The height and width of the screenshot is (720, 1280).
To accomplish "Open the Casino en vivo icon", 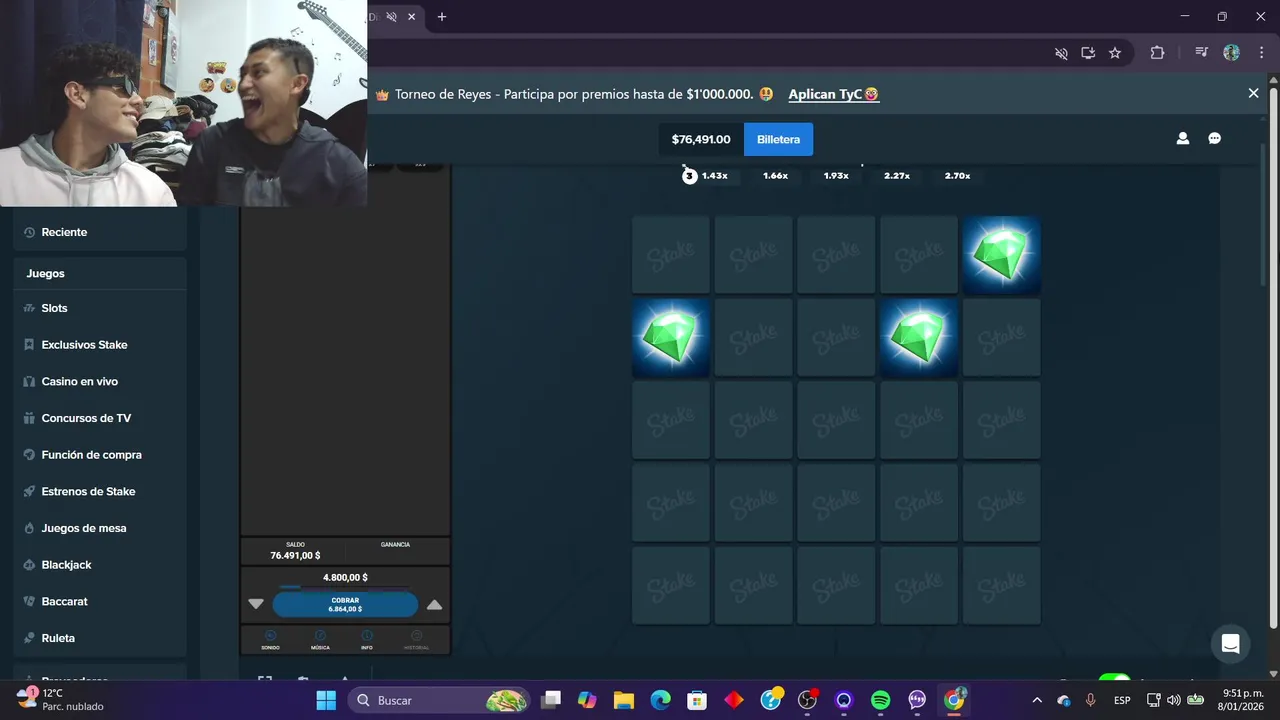I will point(29,381).
